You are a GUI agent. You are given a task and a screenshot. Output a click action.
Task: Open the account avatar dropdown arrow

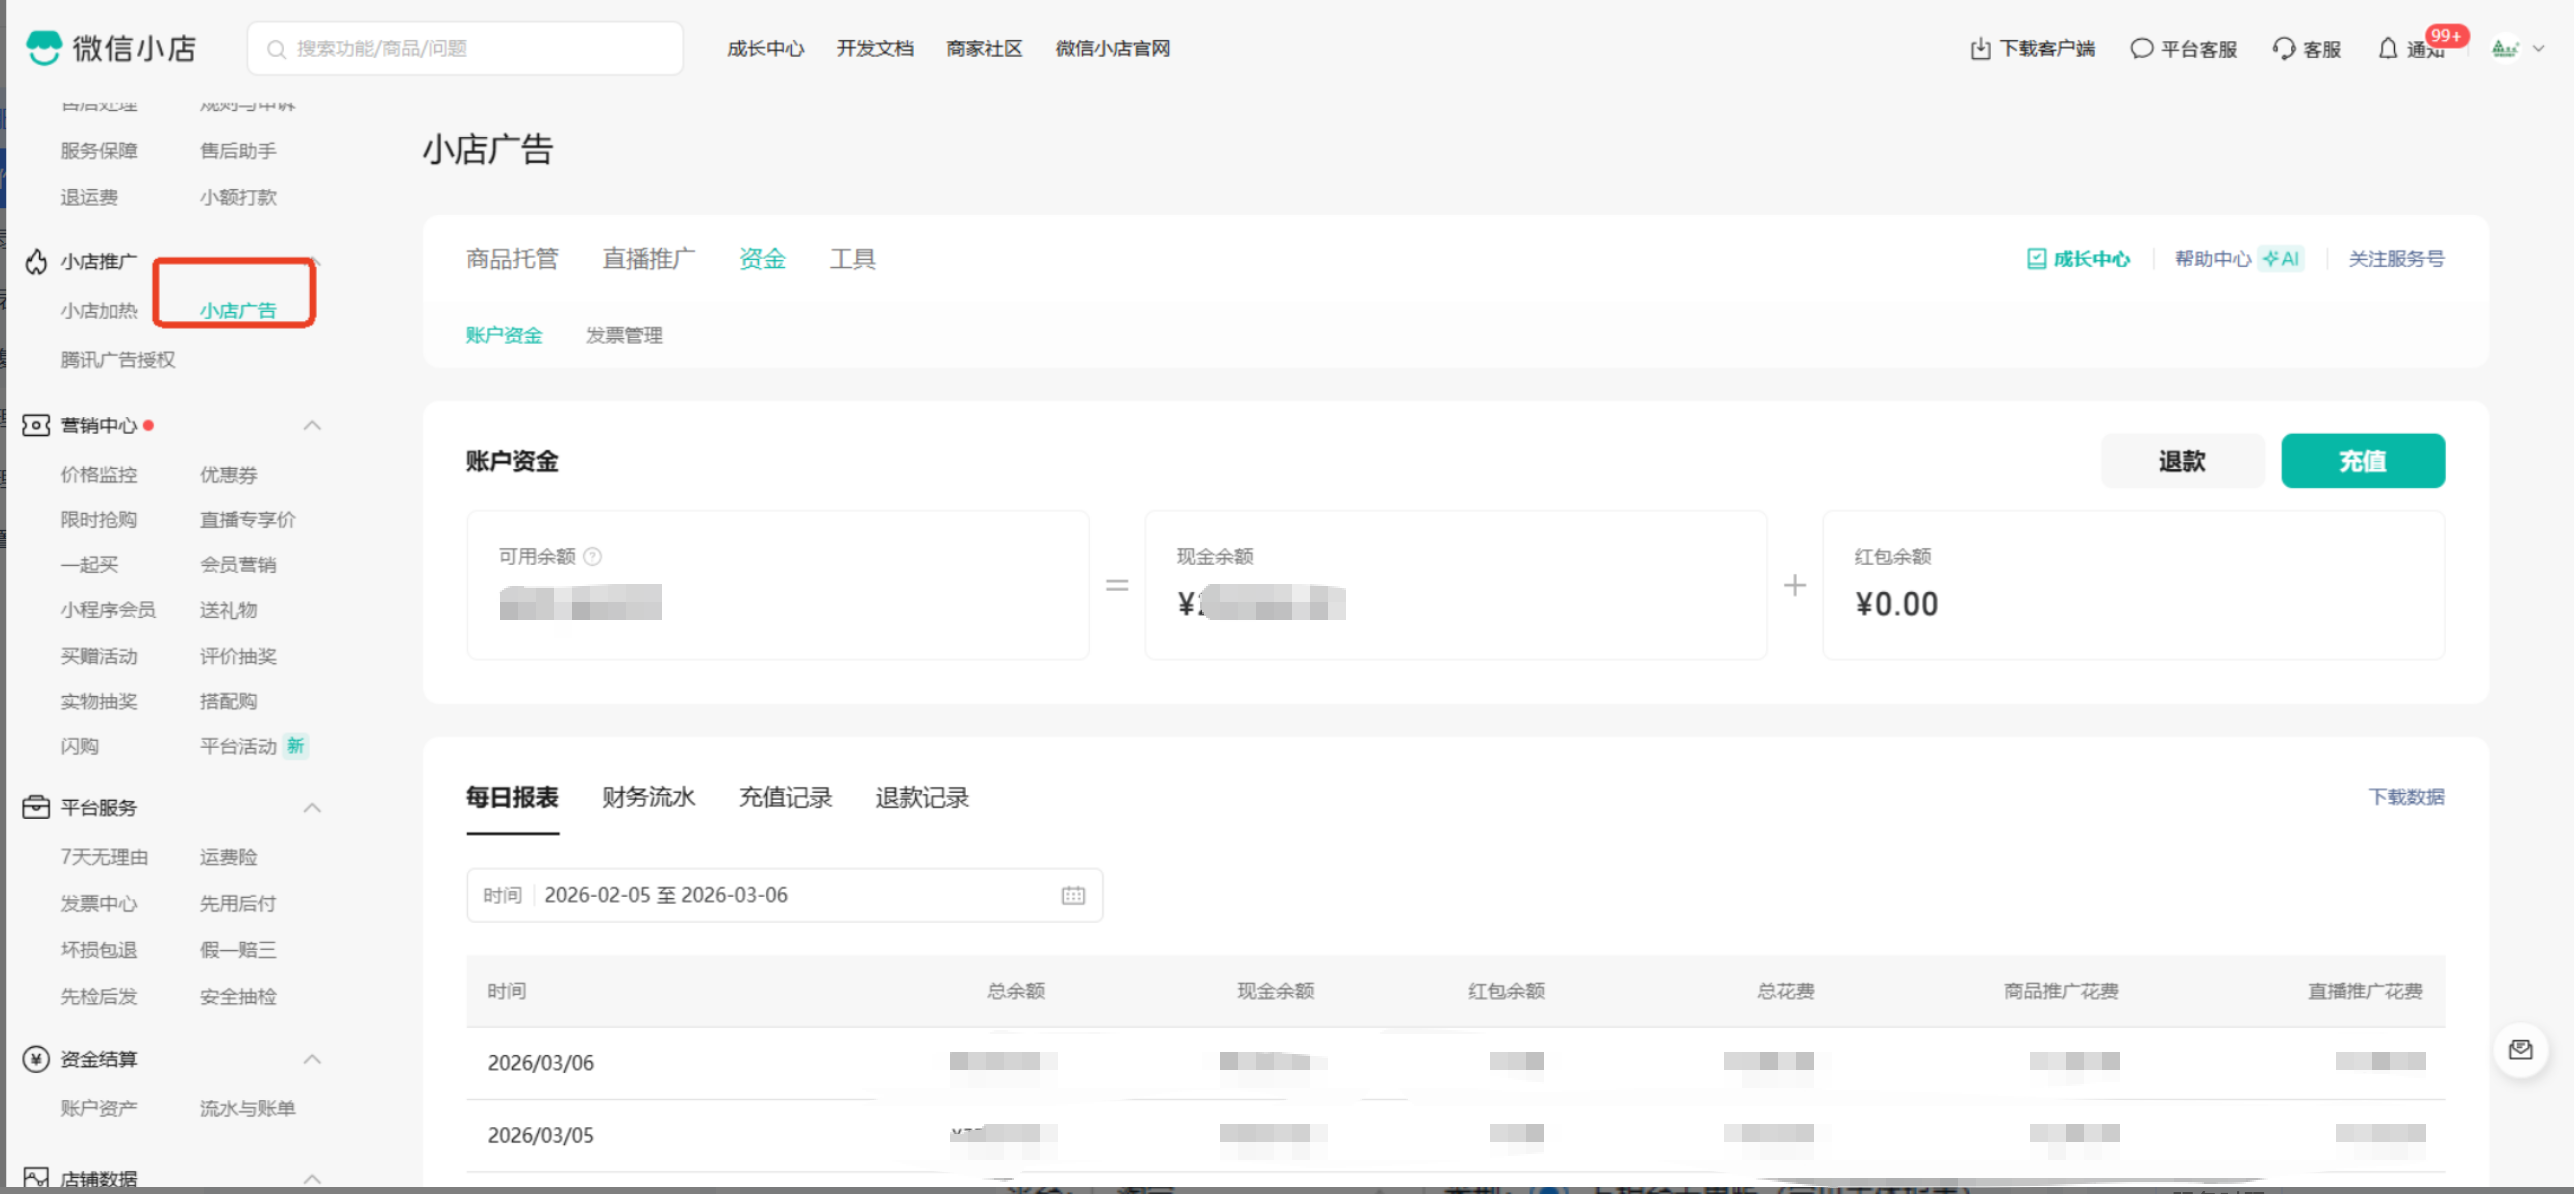coord(2538,48)
